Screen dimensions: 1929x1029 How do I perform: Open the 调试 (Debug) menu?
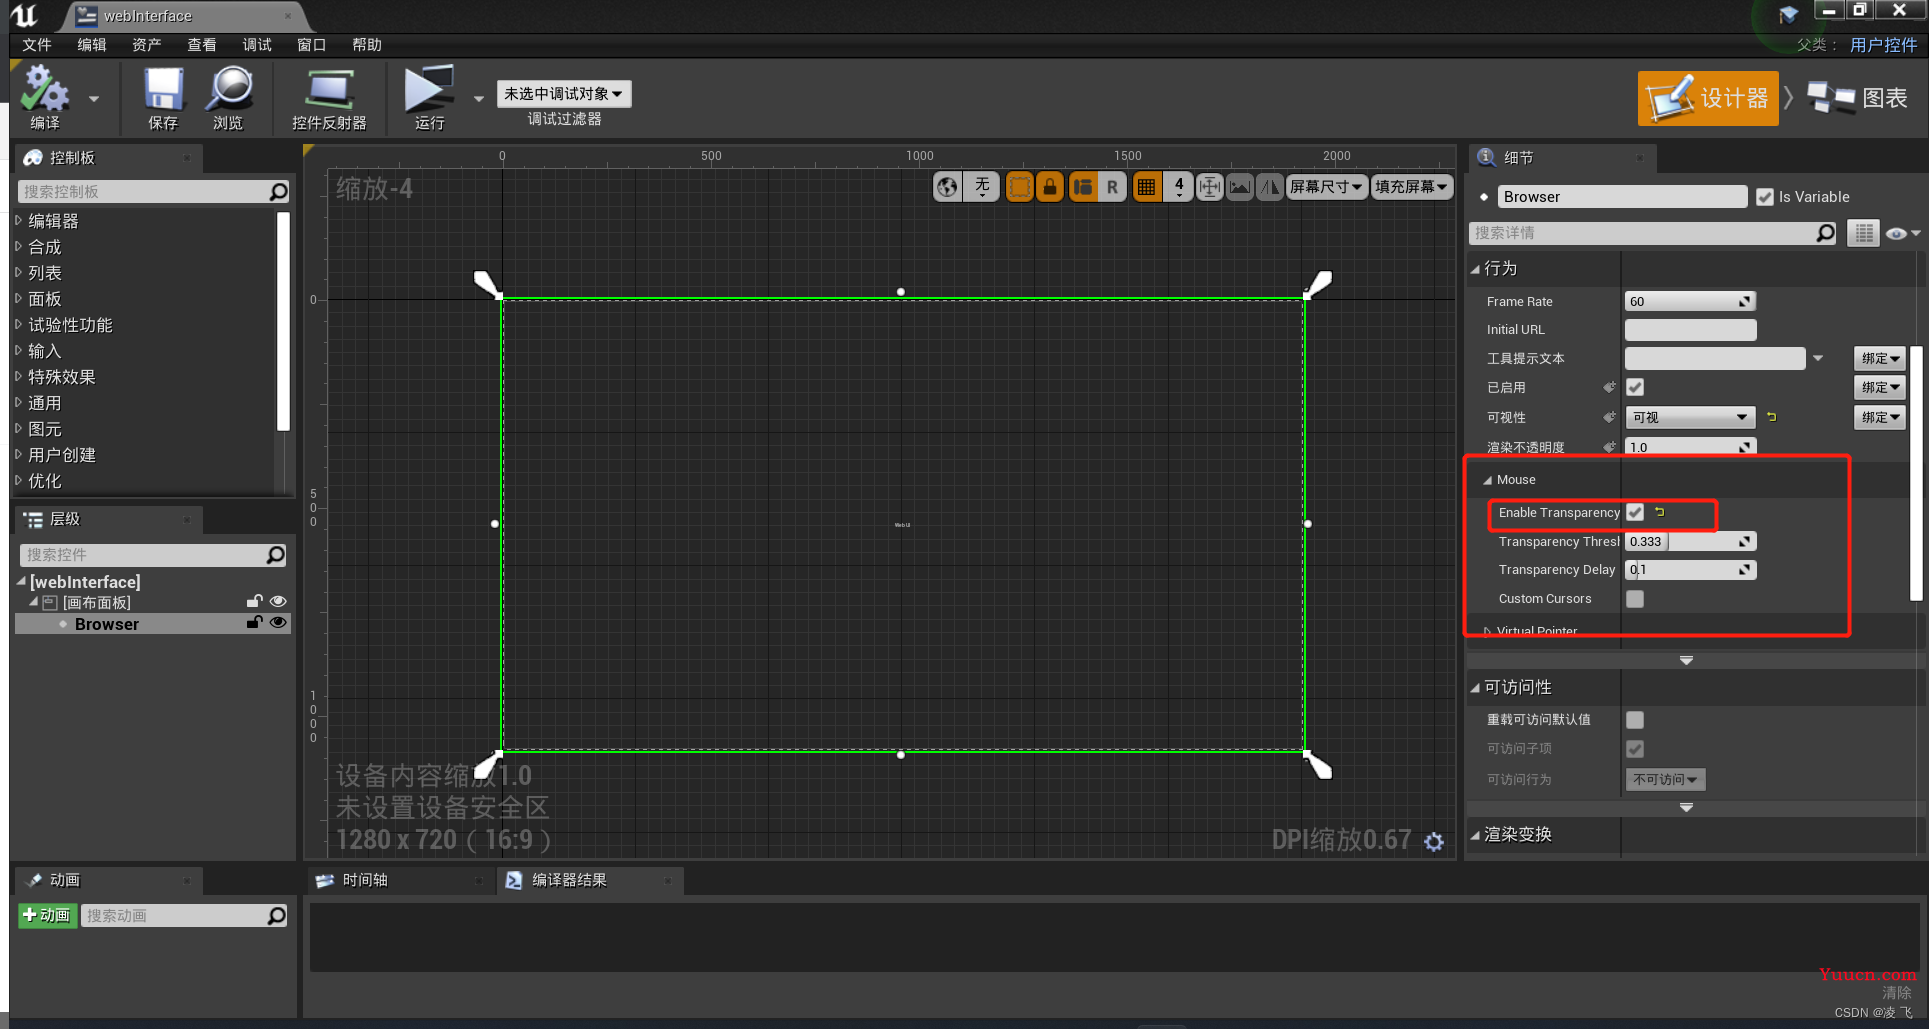point(257,45)
